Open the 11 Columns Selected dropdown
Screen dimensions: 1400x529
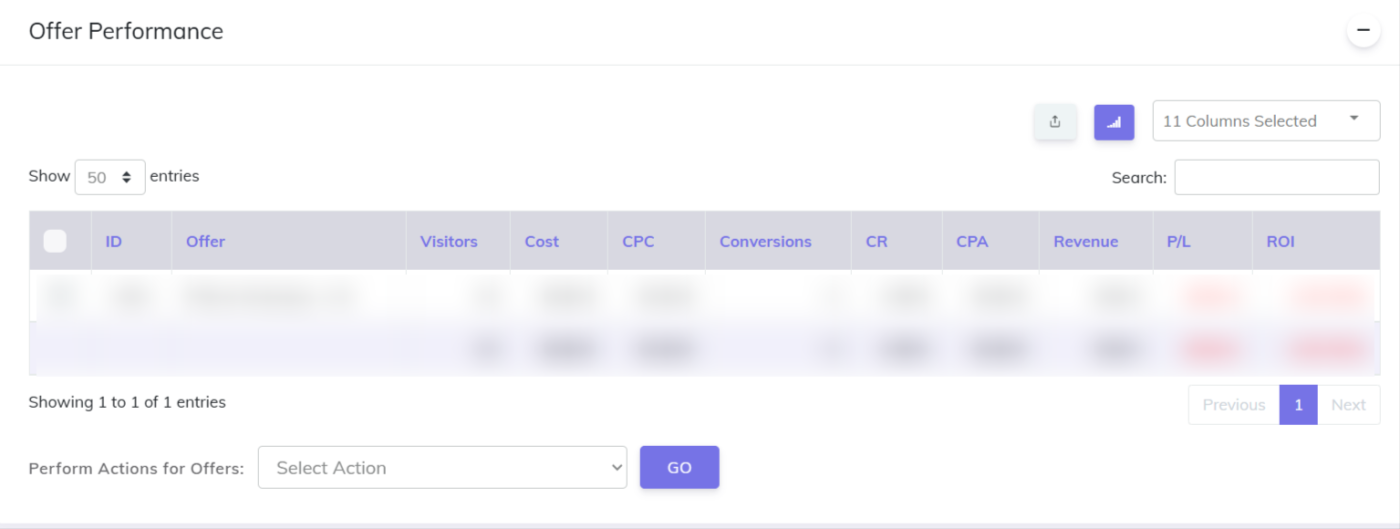point(1266,121)
